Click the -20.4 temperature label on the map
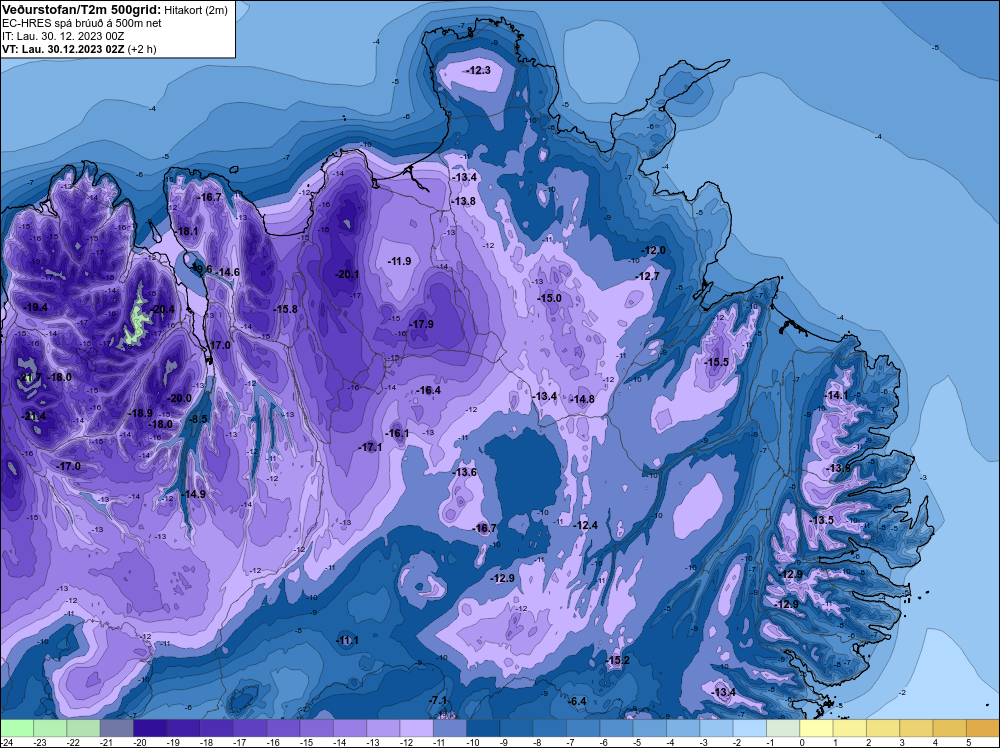1000x748 pixels. 162,309
